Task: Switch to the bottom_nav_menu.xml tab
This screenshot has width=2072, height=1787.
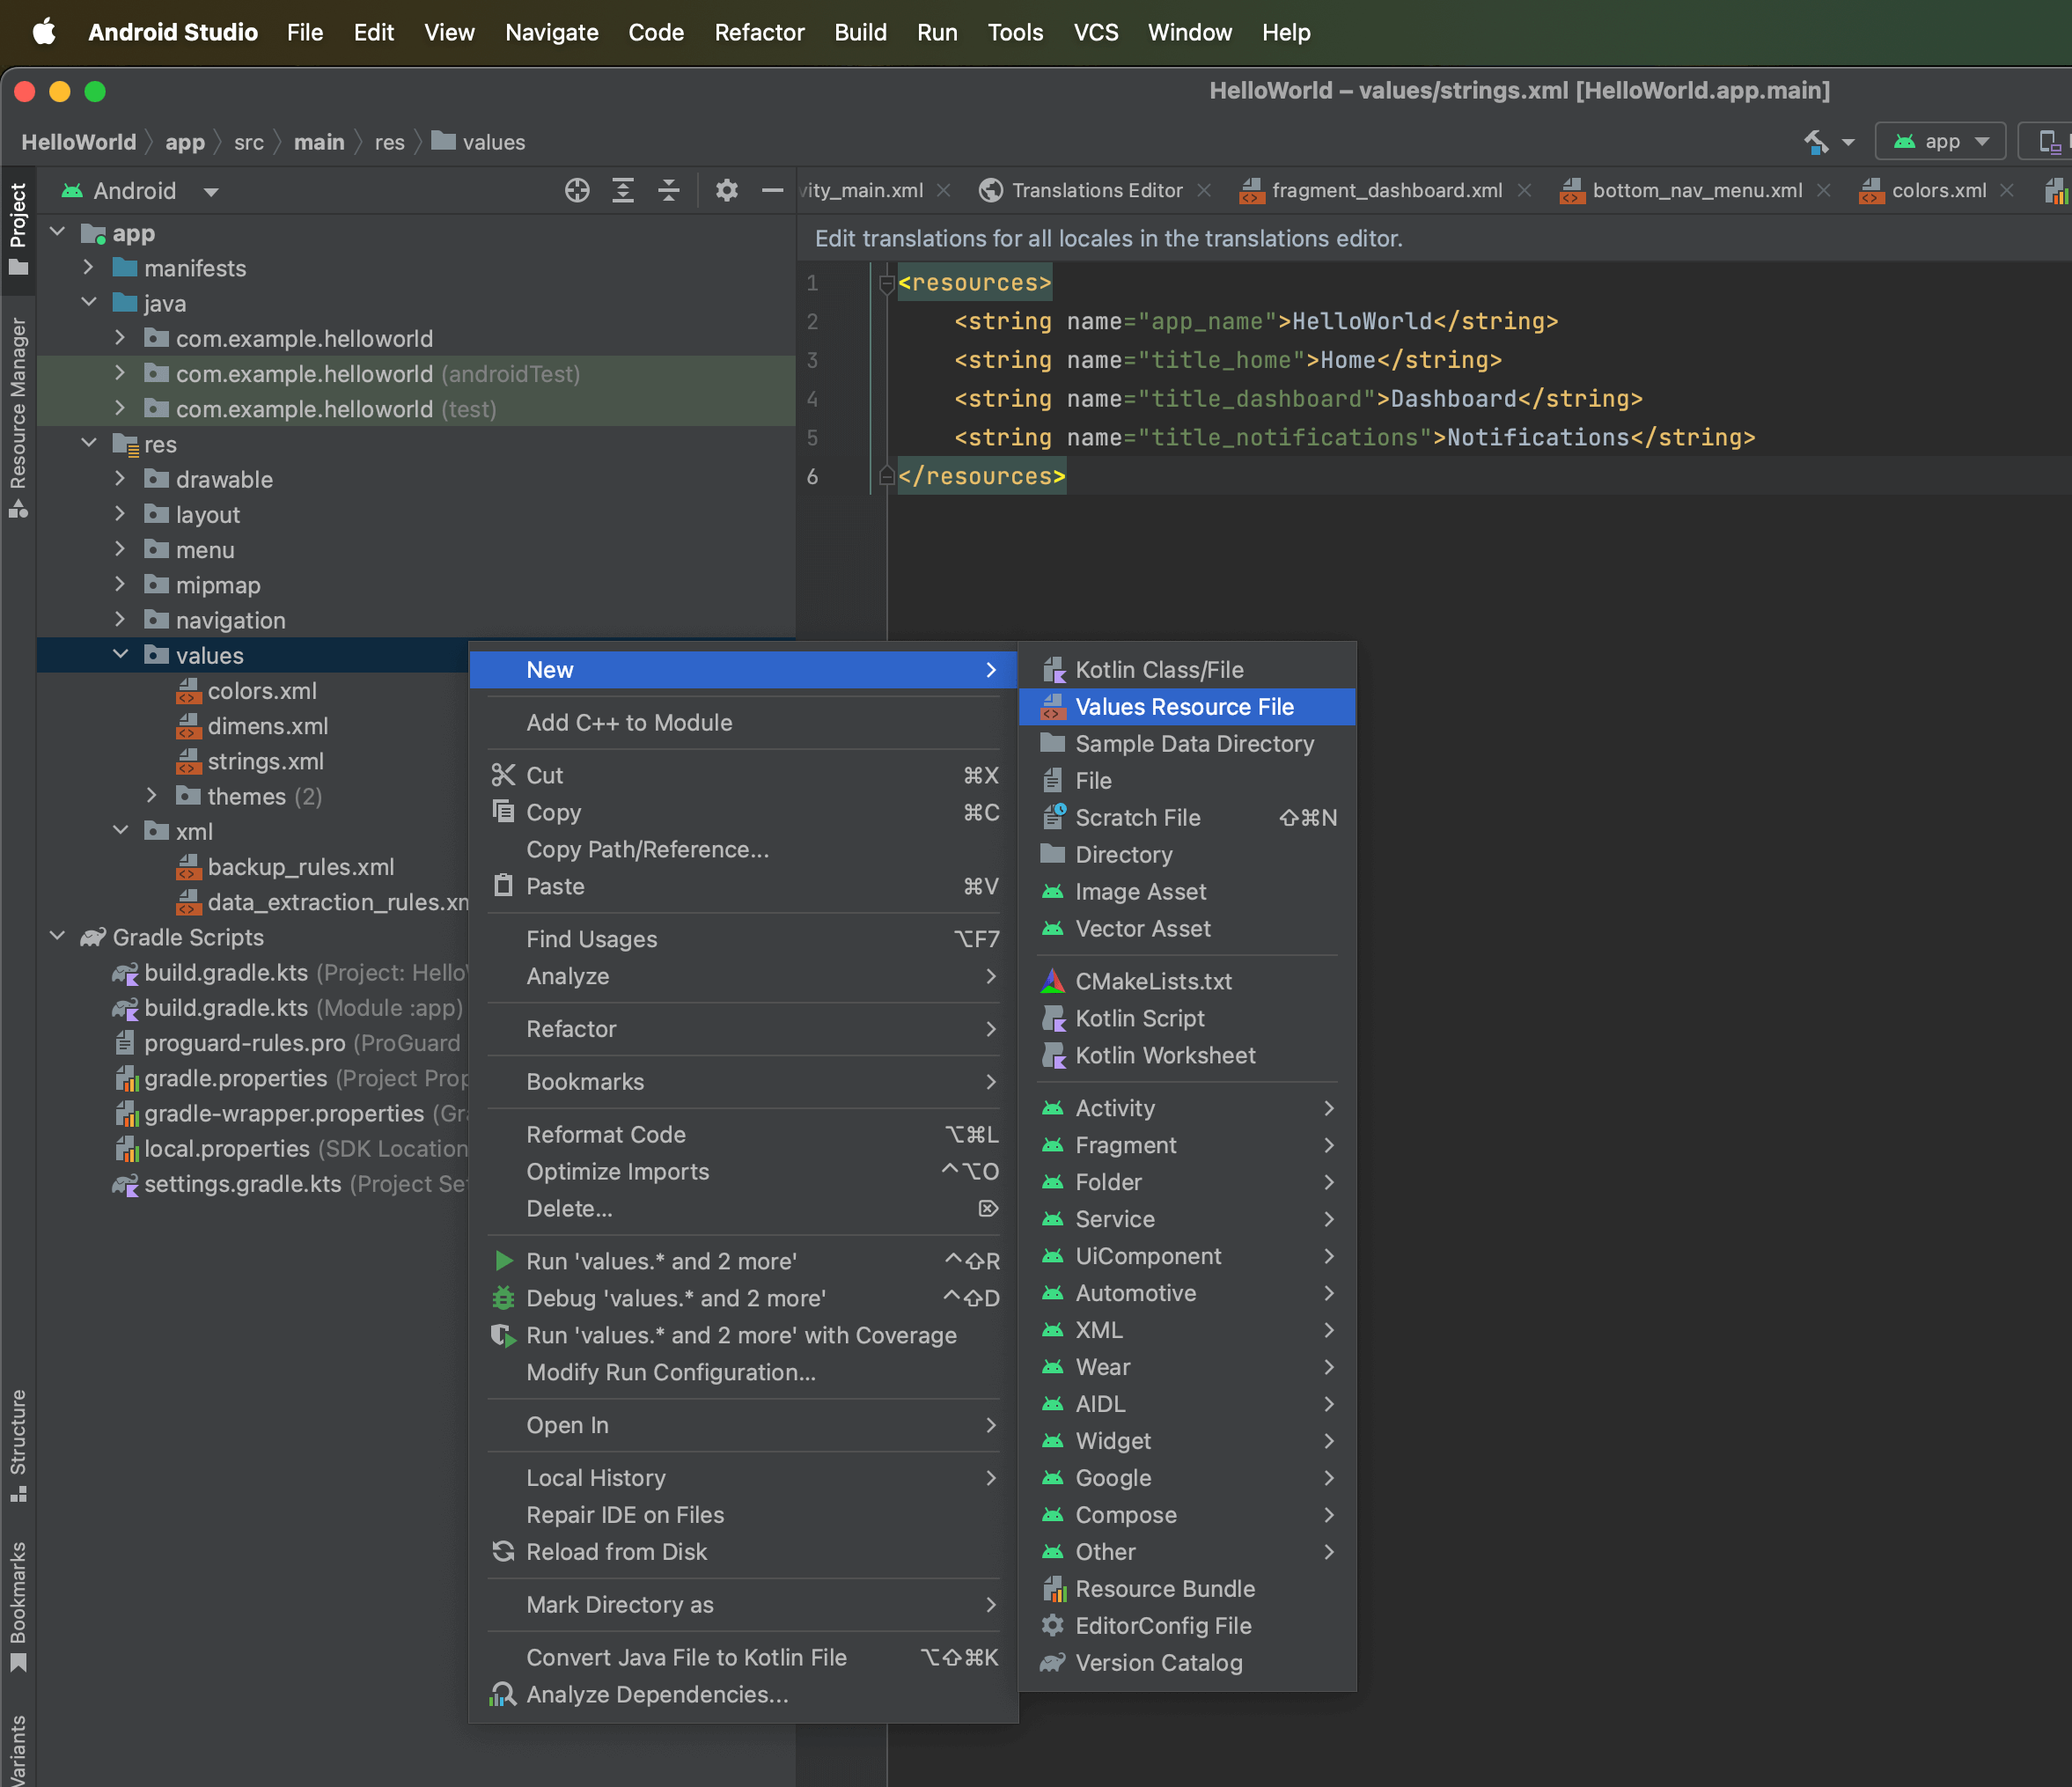Action: (1697, 191)
